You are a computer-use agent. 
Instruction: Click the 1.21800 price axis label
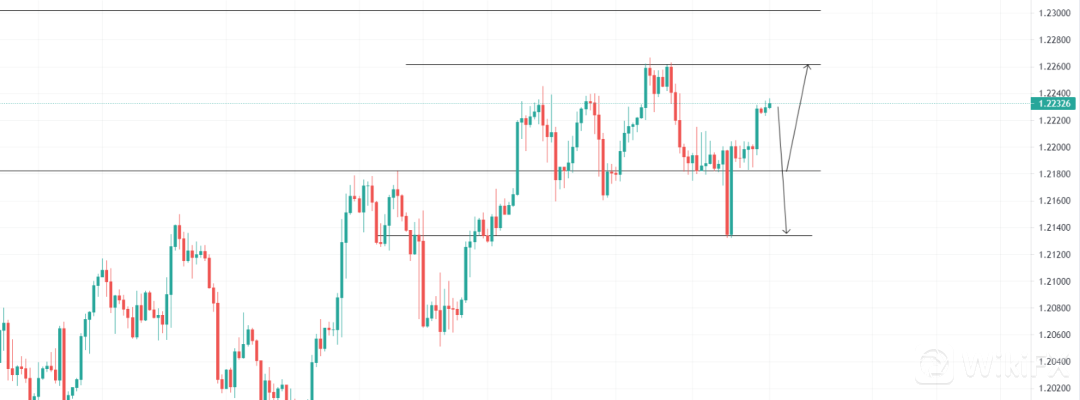(1053, 174)
